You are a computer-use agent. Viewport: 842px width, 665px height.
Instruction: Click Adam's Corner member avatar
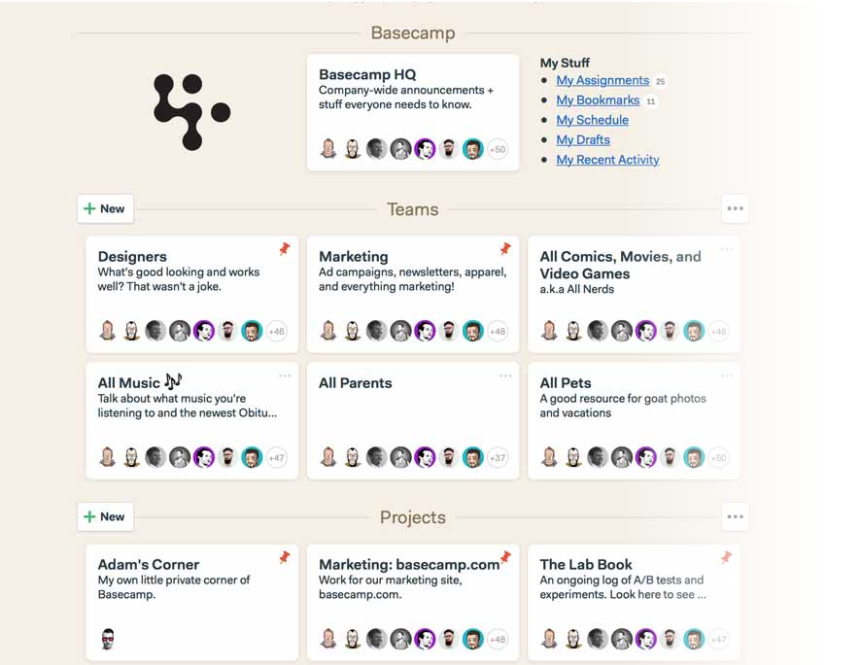108,639
